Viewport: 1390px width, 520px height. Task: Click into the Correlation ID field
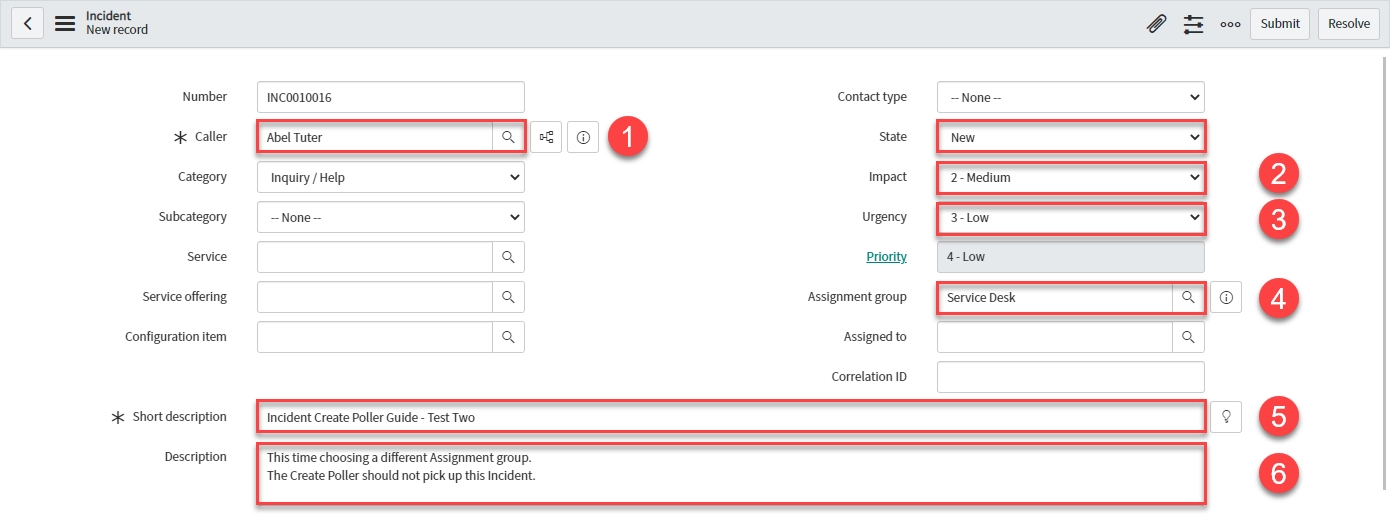(1070, 377)
